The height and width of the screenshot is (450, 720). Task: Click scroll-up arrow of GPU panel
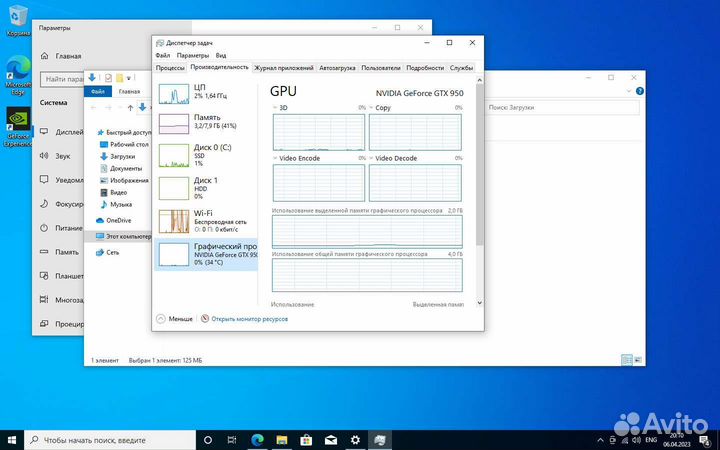pos(479,80)
